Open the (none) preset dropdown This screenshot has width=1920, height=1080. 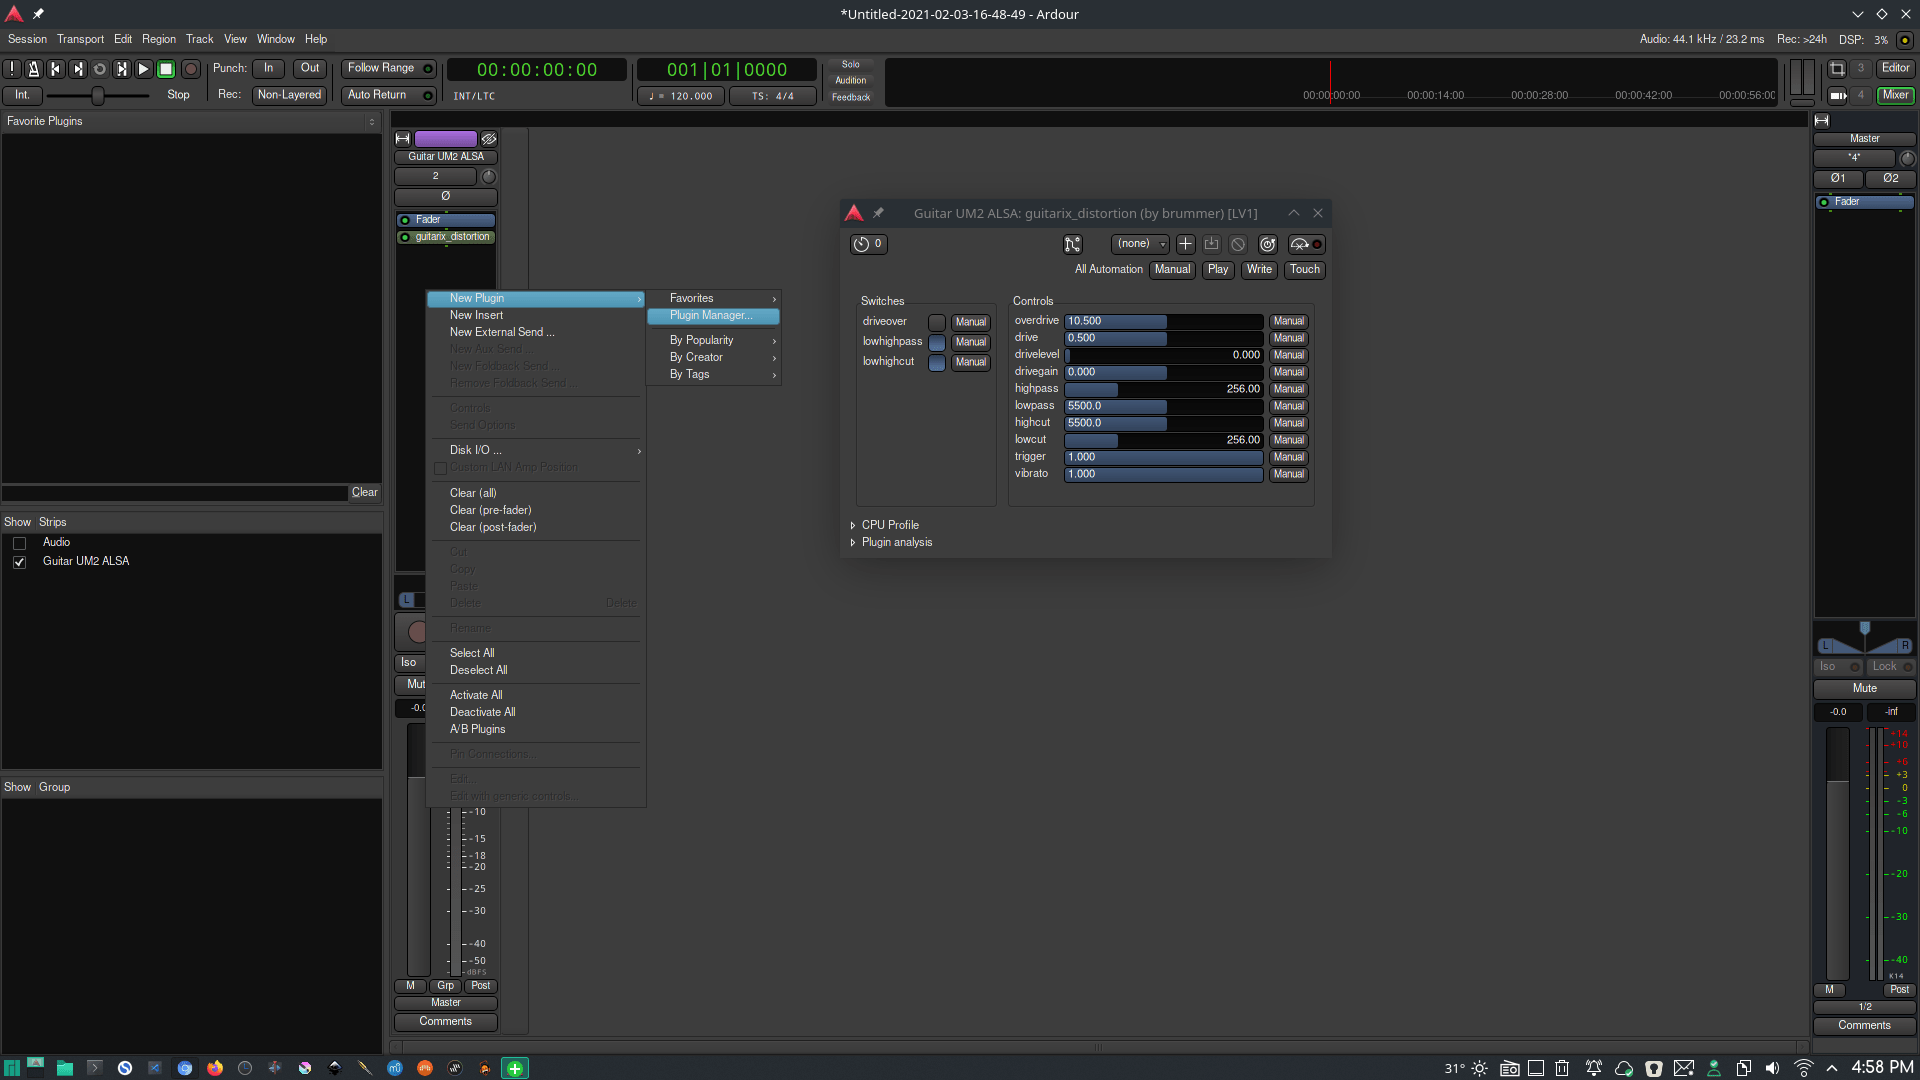point(1140,244)
